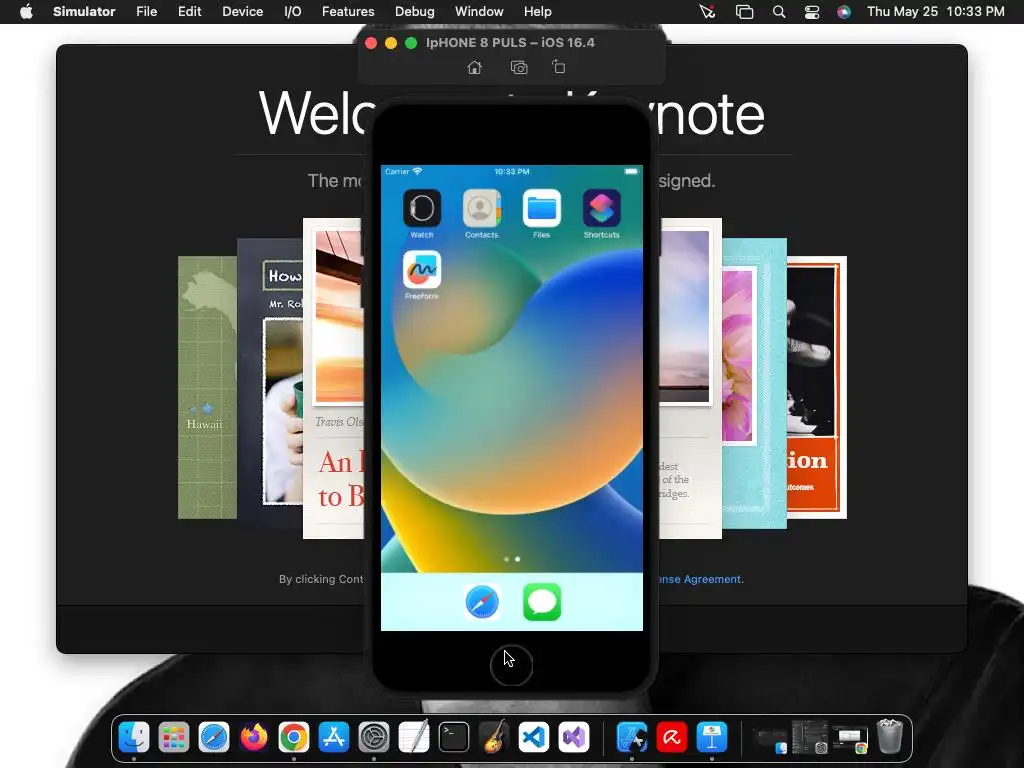
Task: Take a simulator screenshot with camera icon
Action: click(519, 67)
